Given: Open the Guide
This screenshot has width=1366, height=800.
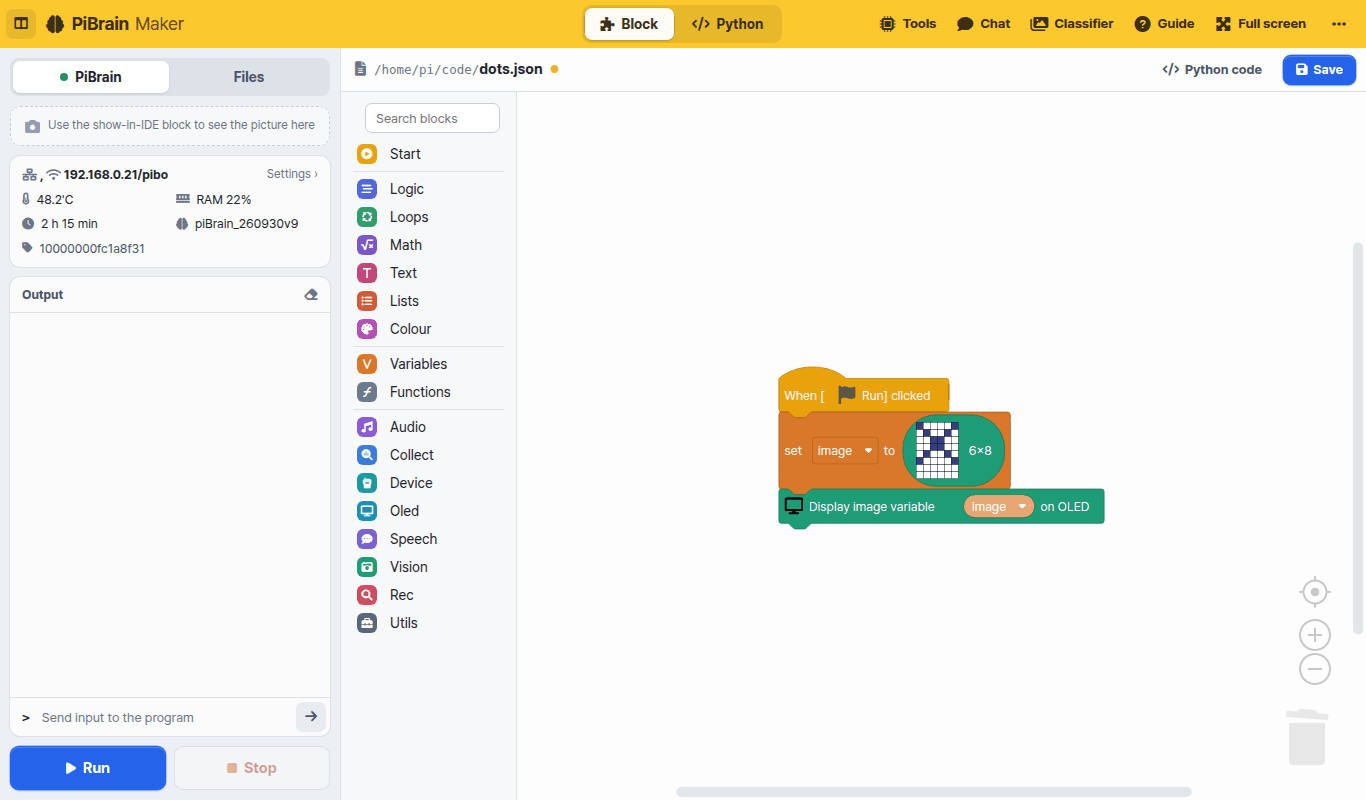Looking at the screenshot, I should pos(1165,24).
